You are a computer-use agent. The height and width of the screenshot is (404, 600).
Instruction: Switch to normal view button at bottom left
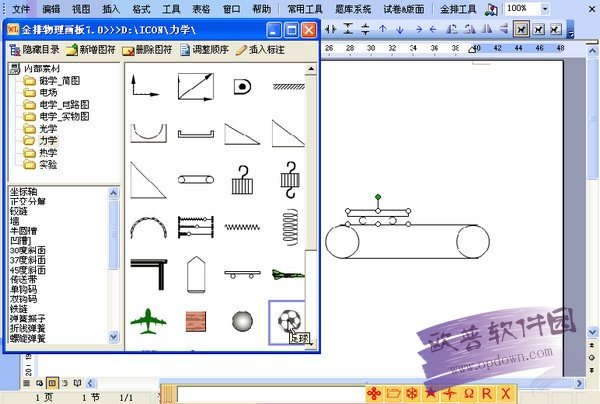point(26,383)
